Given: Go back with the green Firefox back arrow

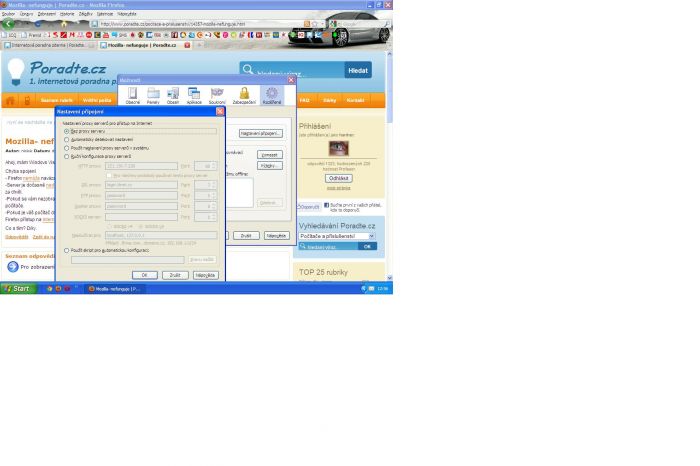Looking at the screenshot, I should pos(8,24).
